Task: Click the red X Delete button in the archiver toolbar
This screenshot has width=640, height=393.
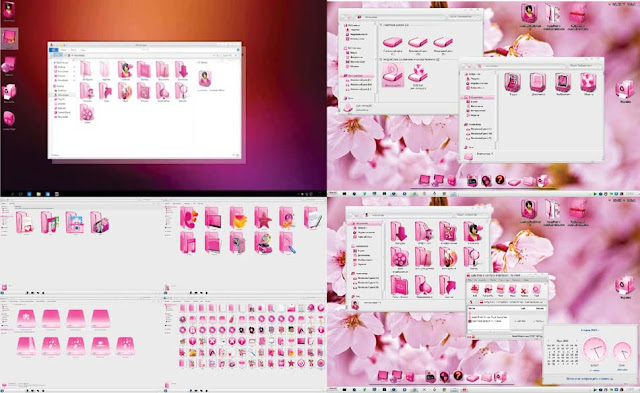Action: click(x=524, y=291)
